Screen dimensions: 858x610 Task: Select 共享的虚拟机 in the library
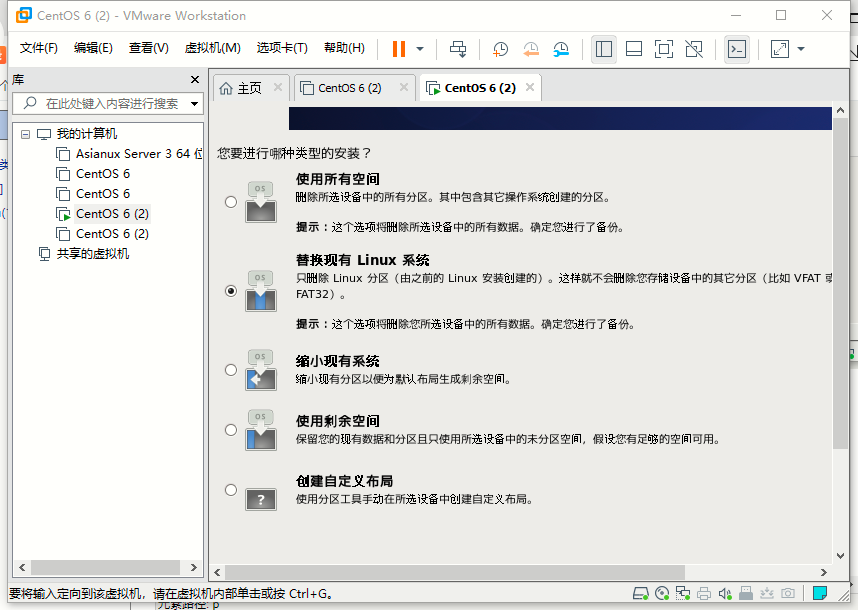(x=92, y=254)
